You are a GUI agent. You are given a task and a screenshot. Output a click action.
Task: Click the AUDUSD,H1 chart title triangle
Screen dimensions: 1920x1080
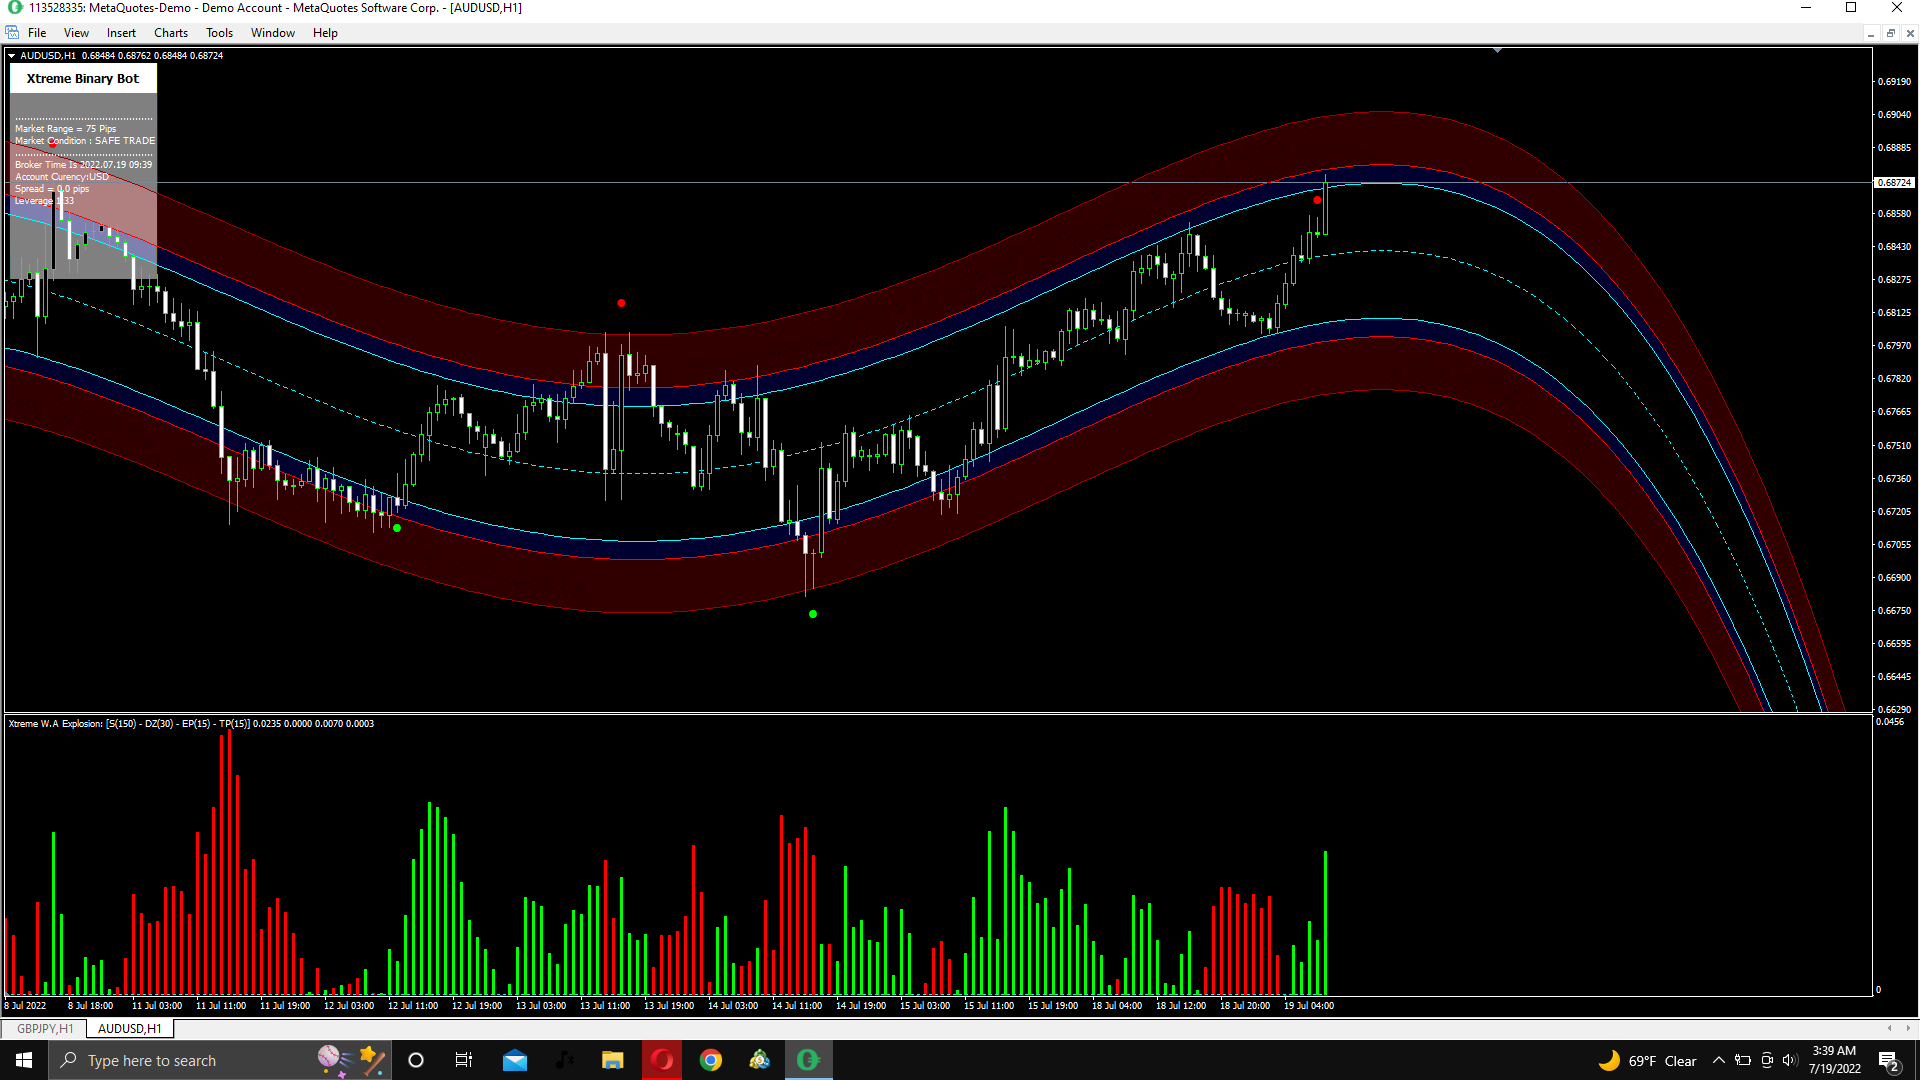click(12, 56)
